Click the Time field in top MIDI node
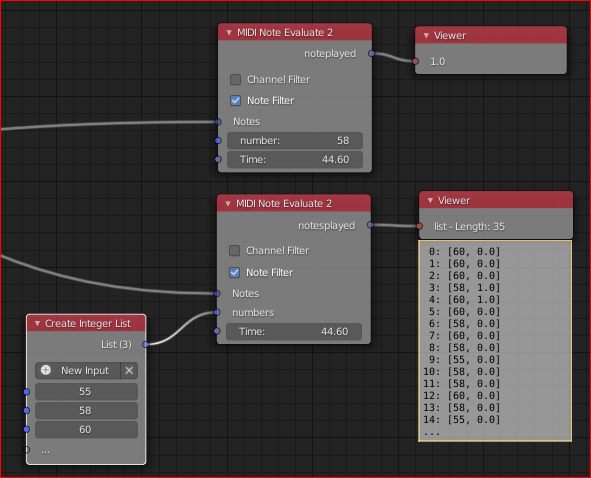Viewport: 591px width, 478px height. pyautogui.click(x=295, y=159)
